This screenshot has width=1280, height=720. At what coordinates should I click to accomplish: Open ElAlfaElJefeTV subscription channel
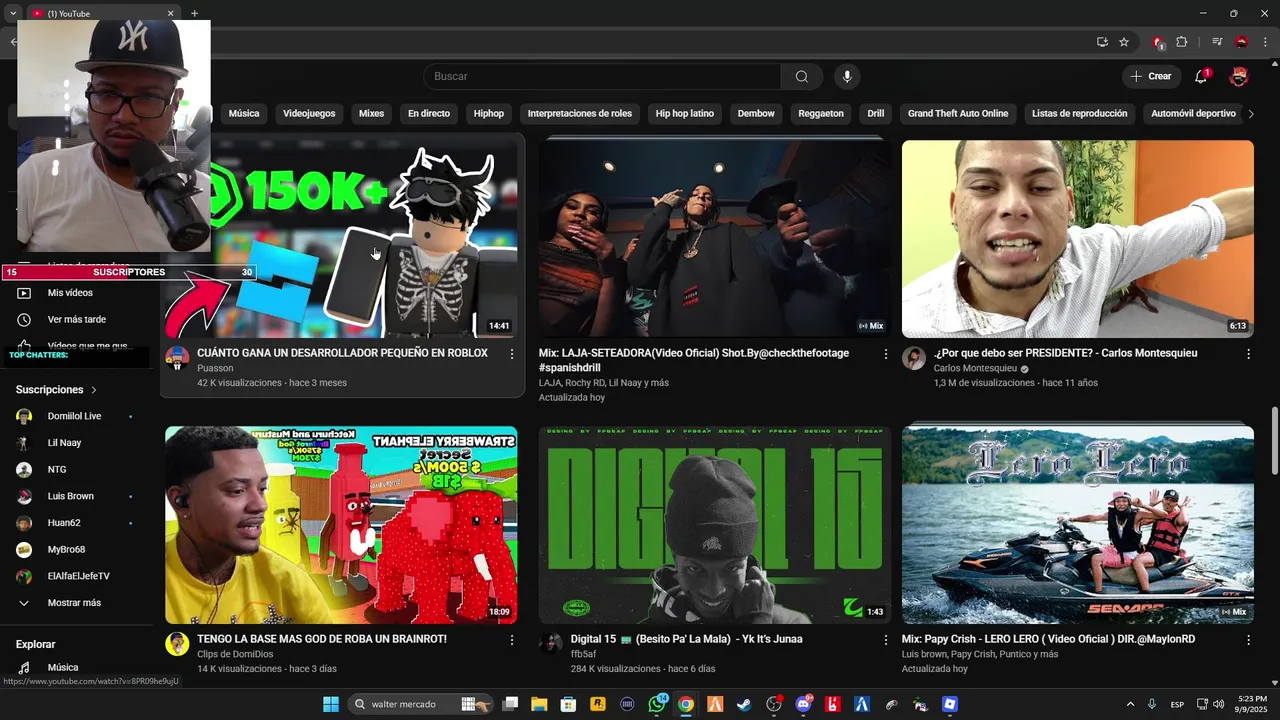coord(80,576)
